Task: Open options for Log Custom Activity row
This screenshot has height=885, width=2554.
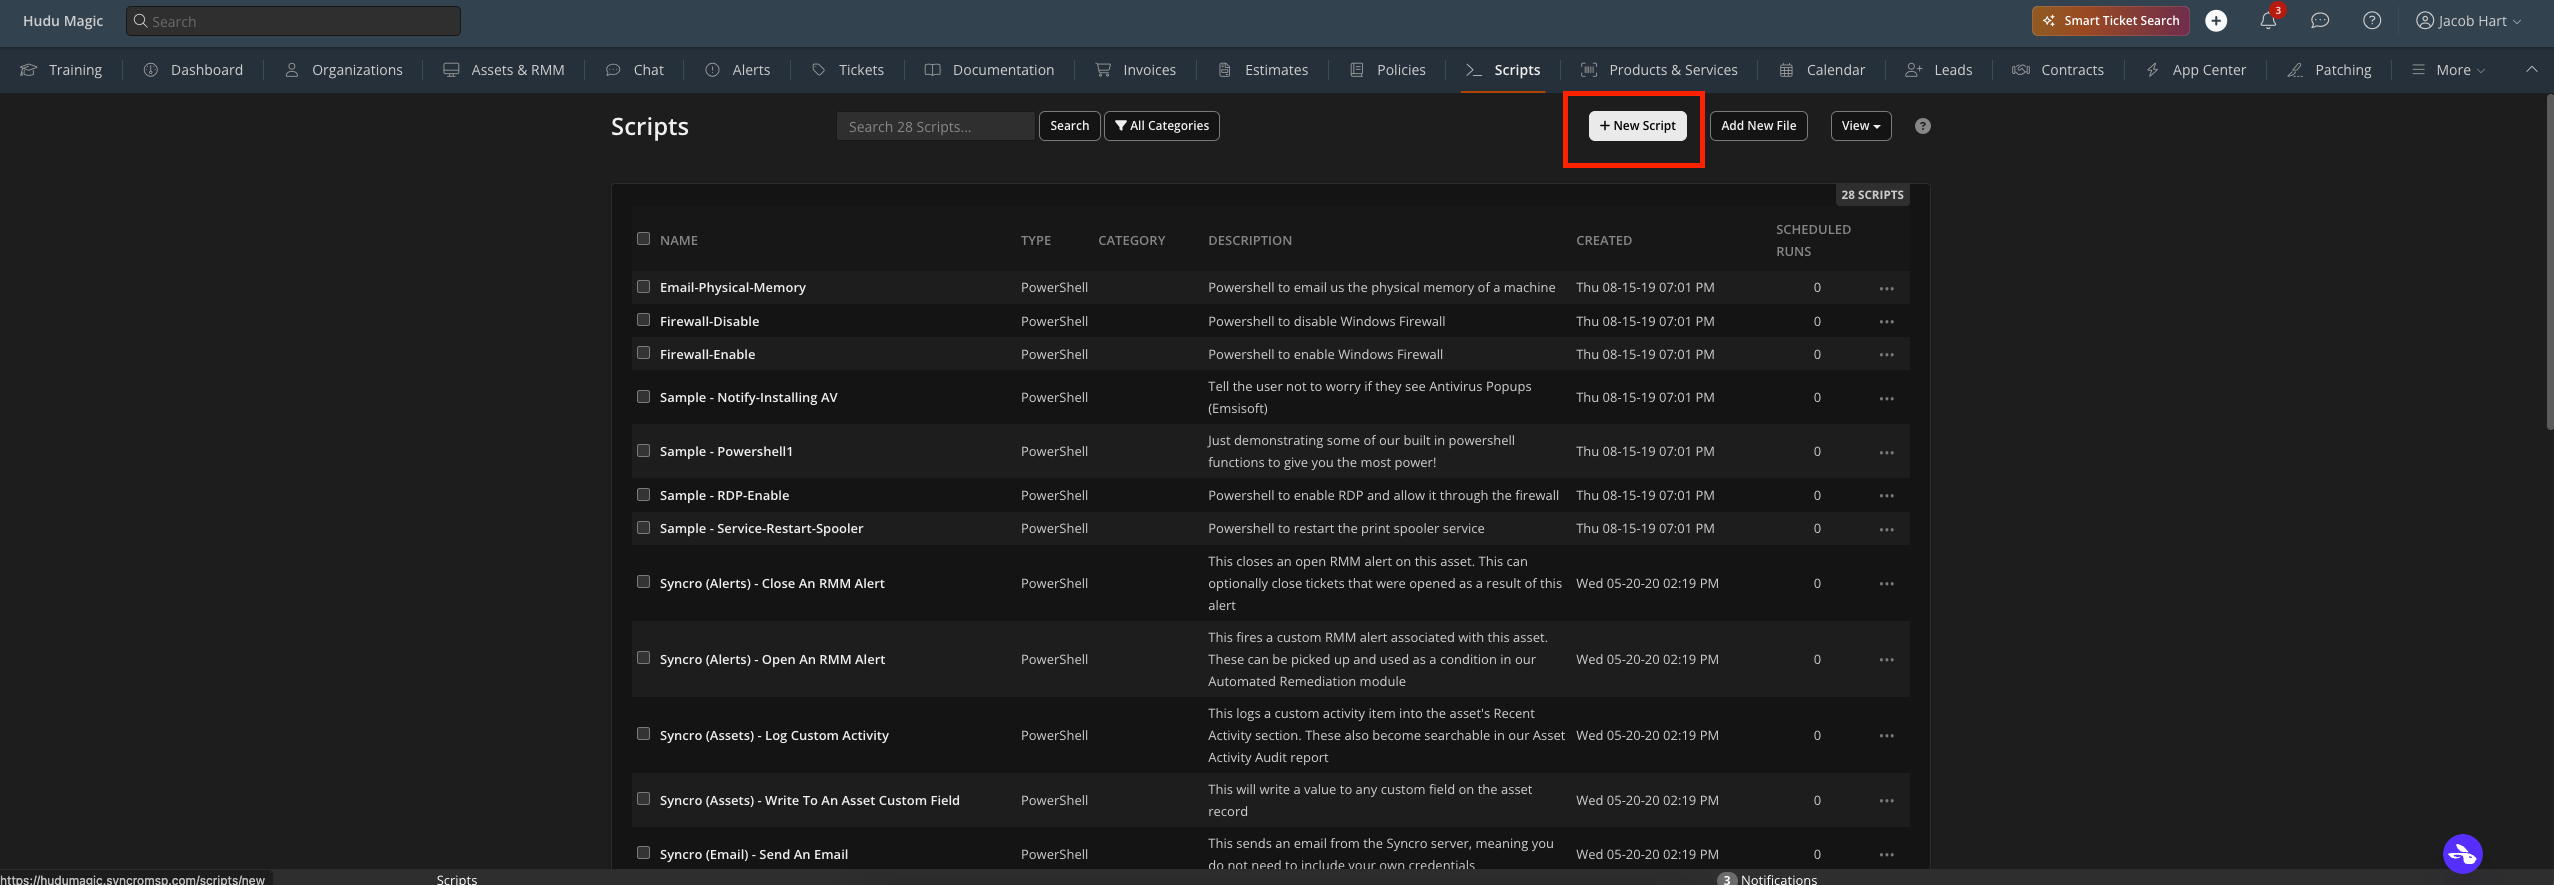Action: pos(1886,736)
